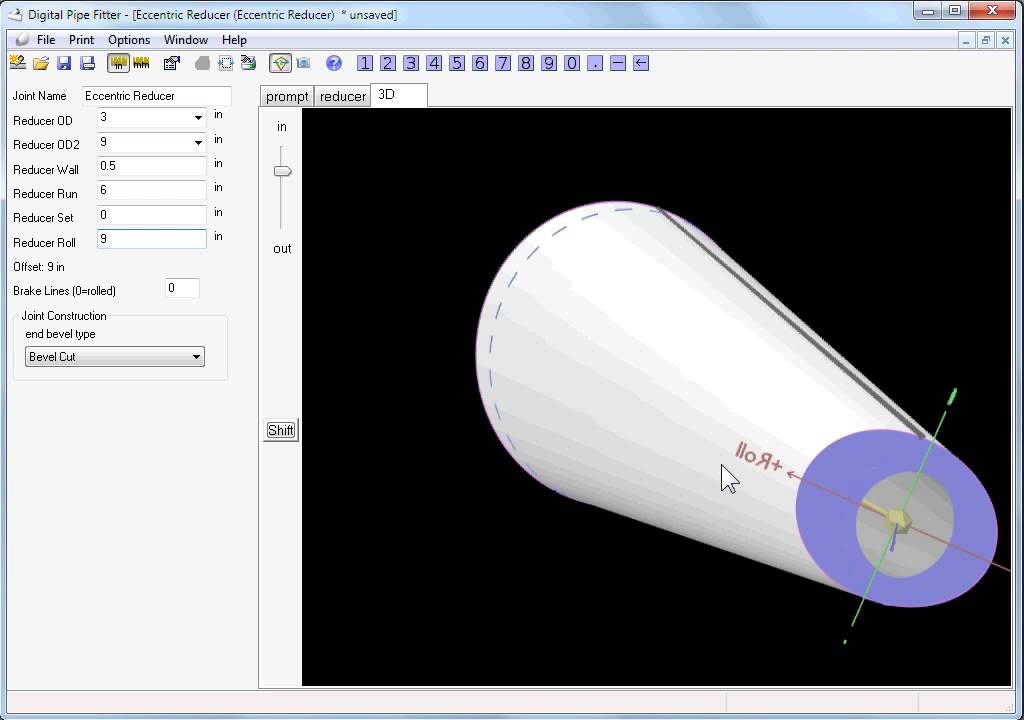Click the keypad minus sign button

[618, 63]
